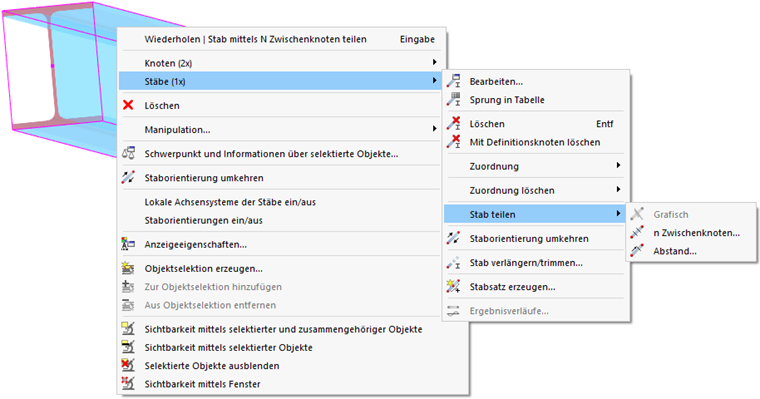Screen dimensions: 760x399
Task: Click the Stab verlängern/trimmen icon
Action: click(453, 263)
